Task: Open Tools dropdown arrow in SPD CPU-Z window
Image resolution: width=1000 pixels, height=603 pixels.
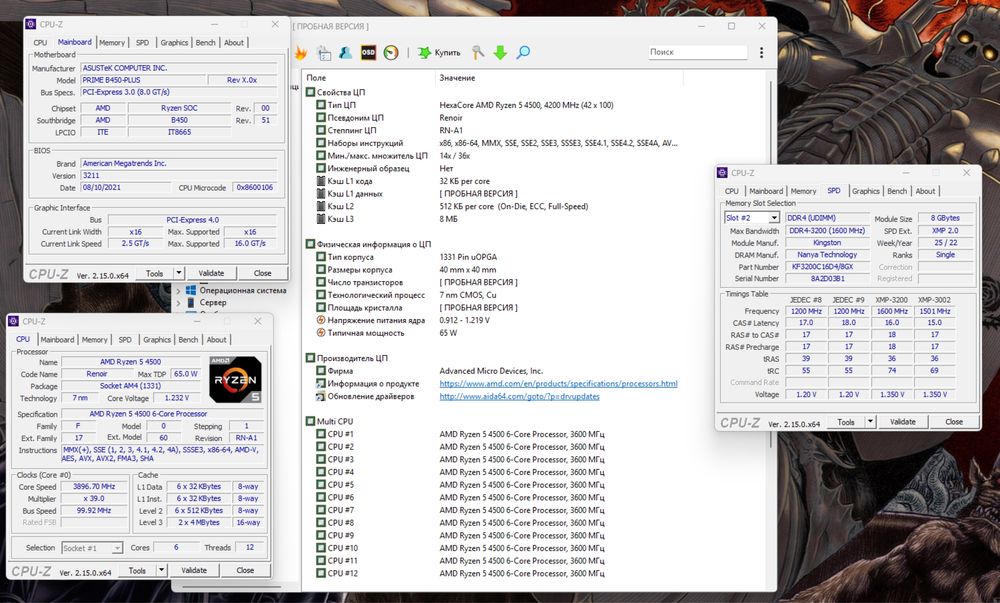Action: 871,422
